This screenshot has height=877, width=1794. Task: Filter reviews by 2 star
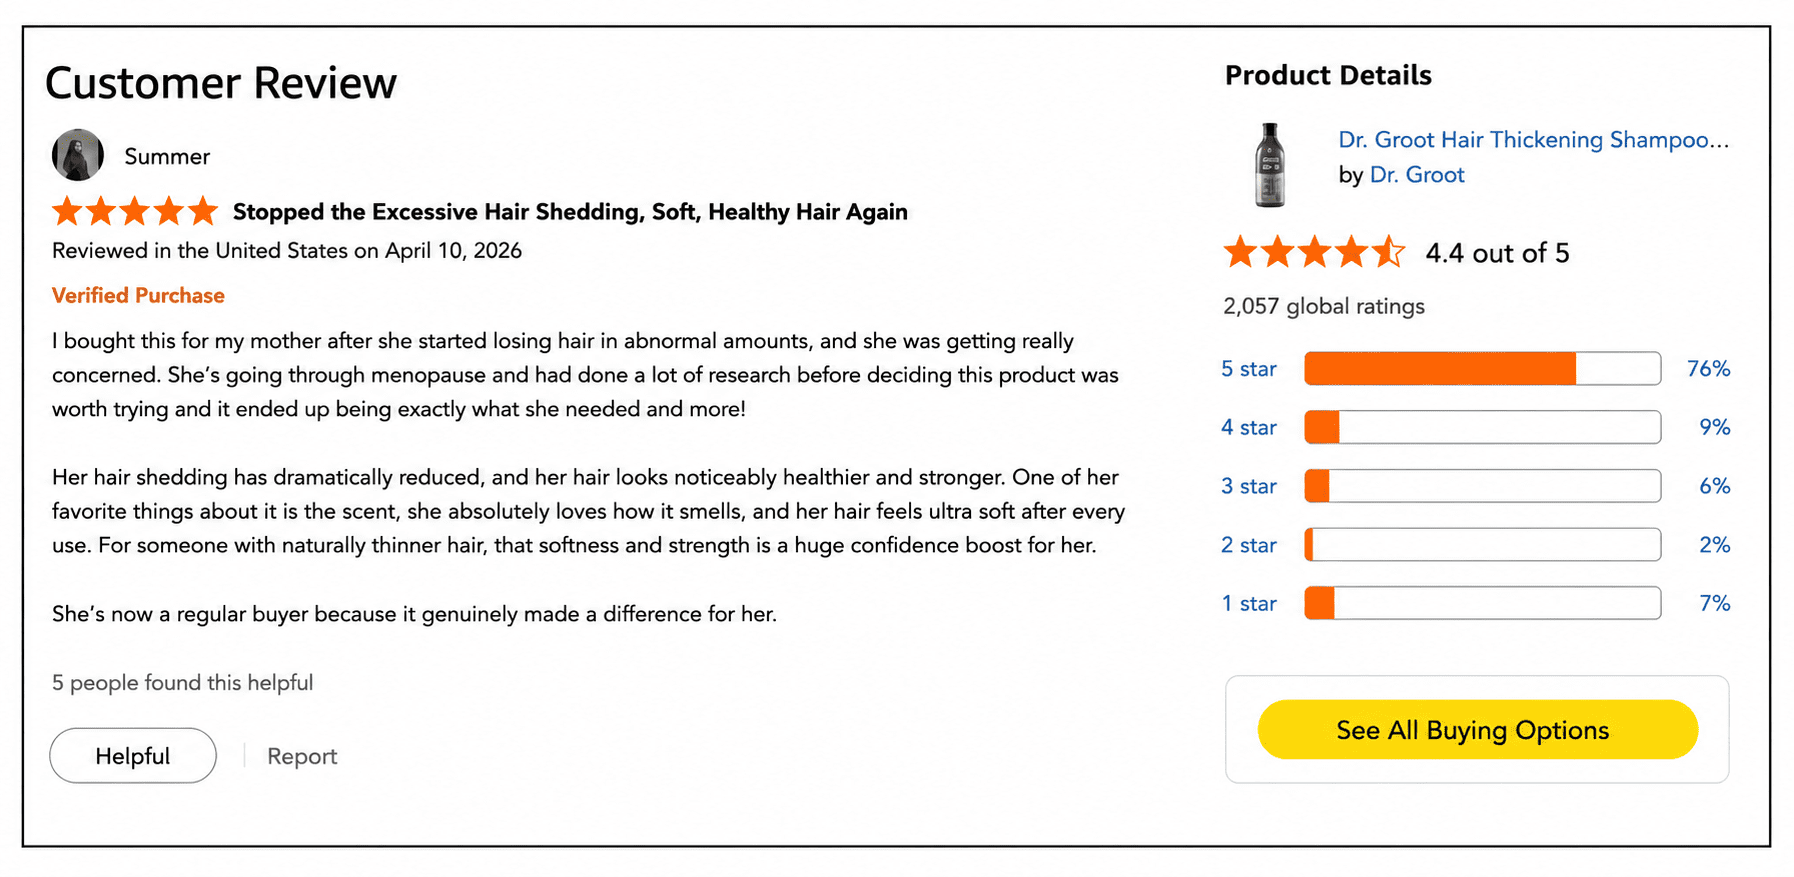tap(1249, 545)
